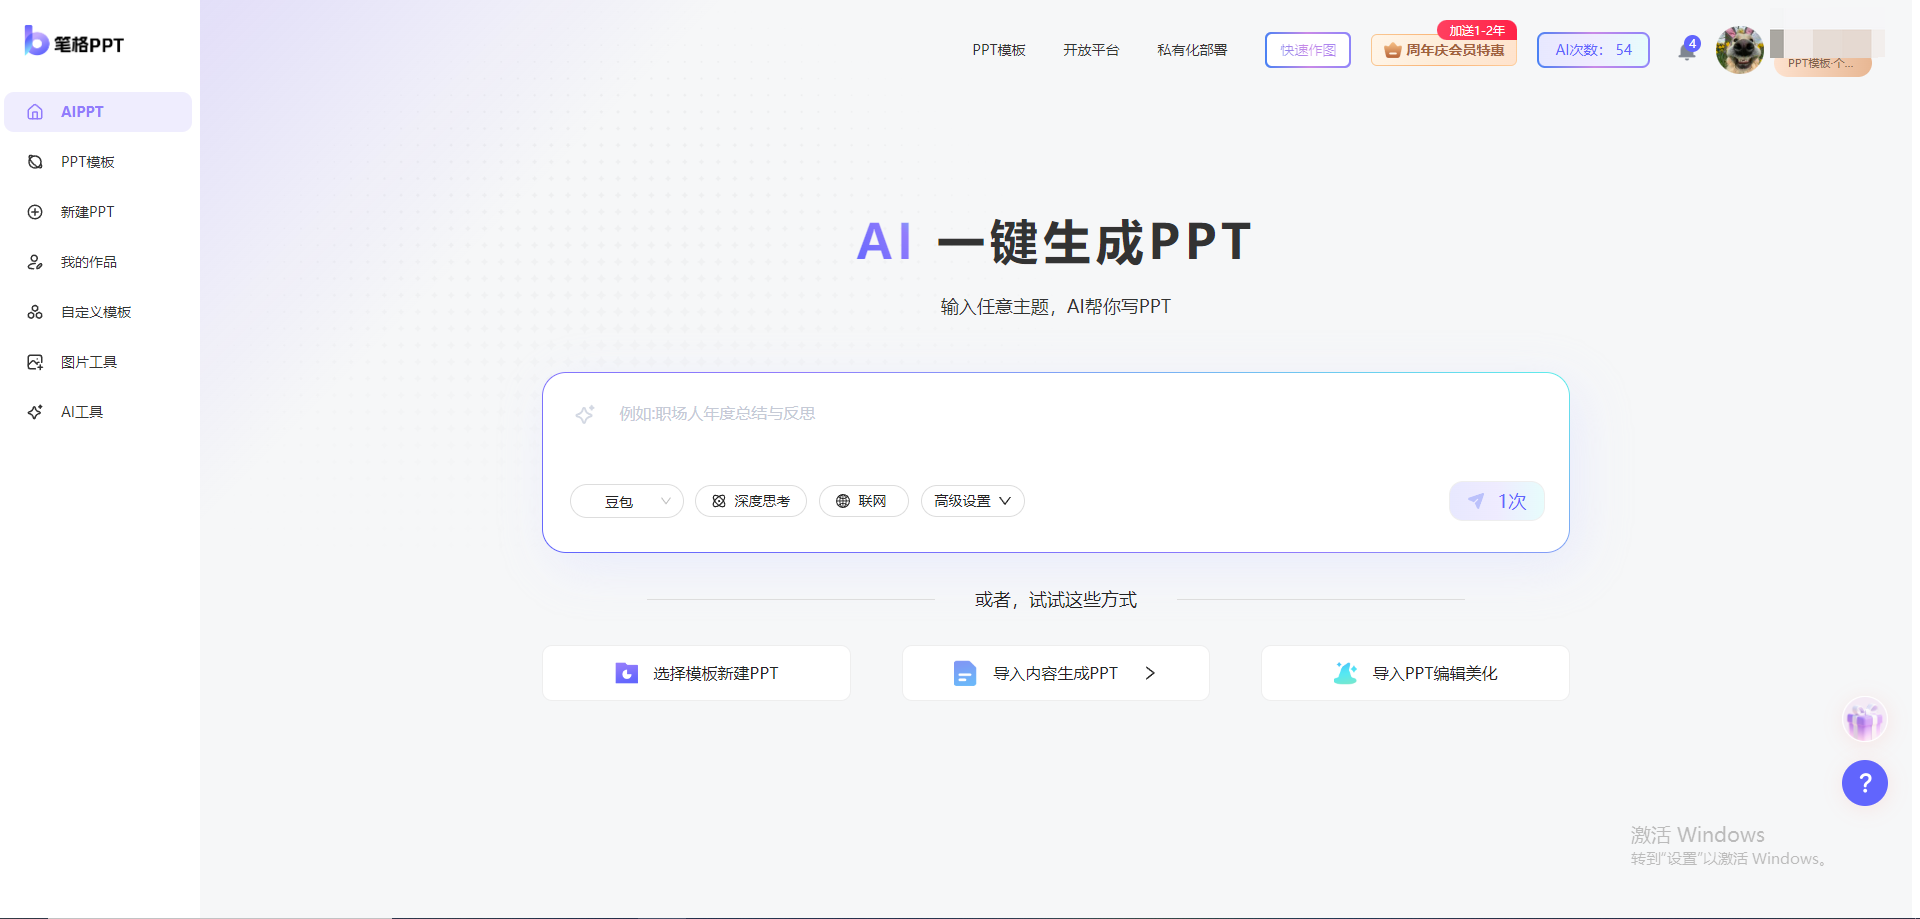Open 我的作品 in sidebar

tap(88, 262)
